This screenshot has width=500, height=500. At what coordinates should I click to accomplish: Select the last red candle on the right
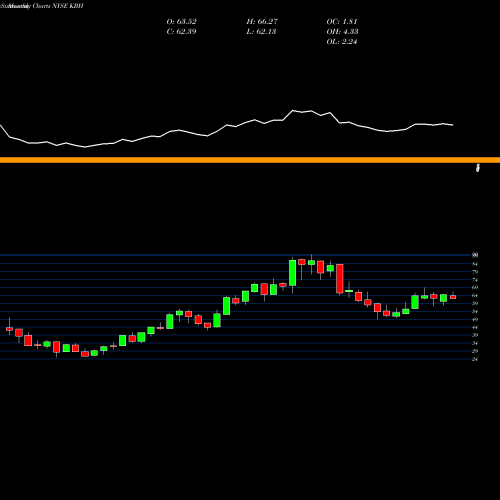coord(453,297)
